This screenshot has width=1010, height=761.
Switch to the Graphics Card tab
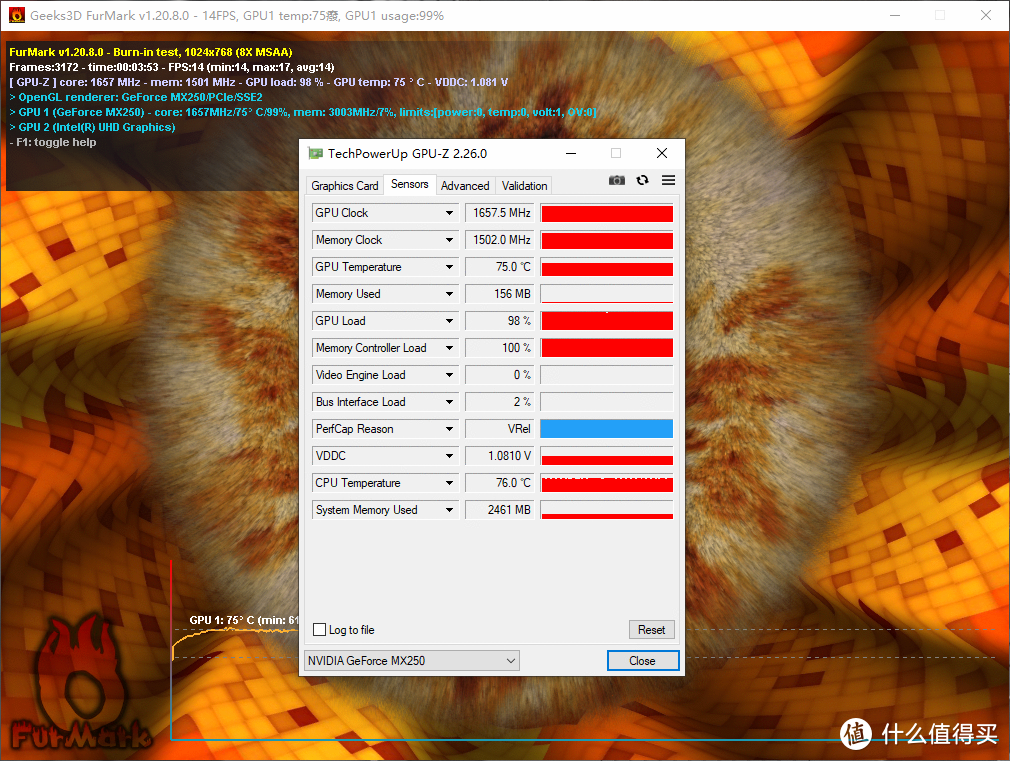click(x=345, y=186)
